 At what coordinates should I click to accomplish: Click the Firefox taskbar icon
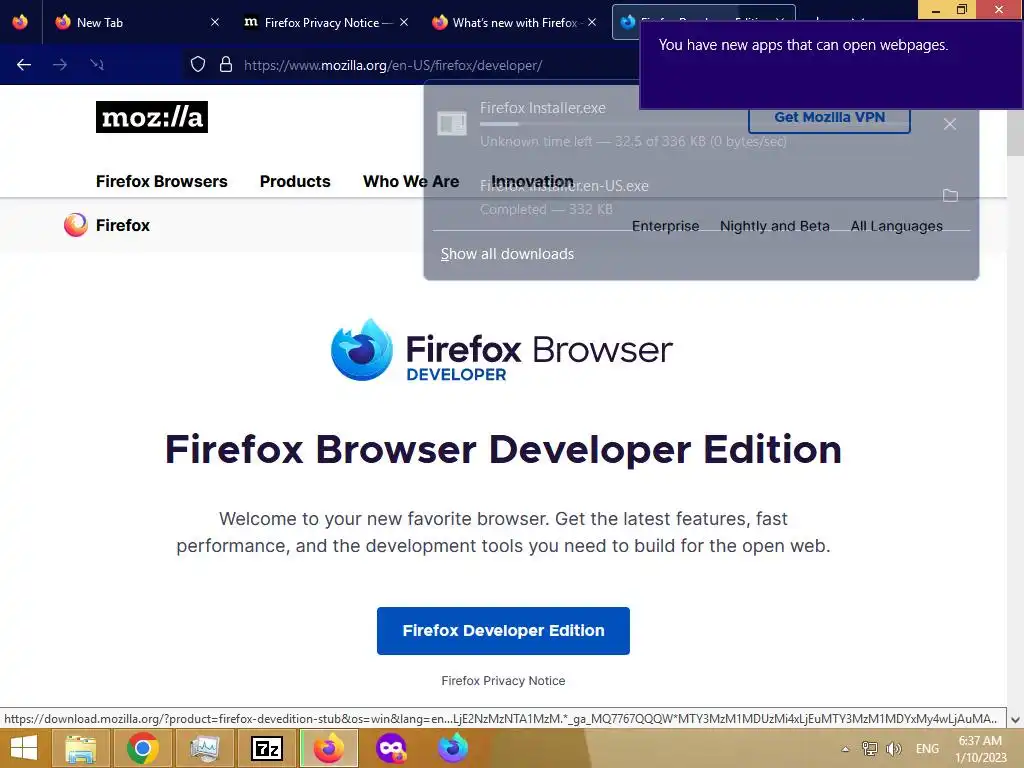(x=329, y=748)
